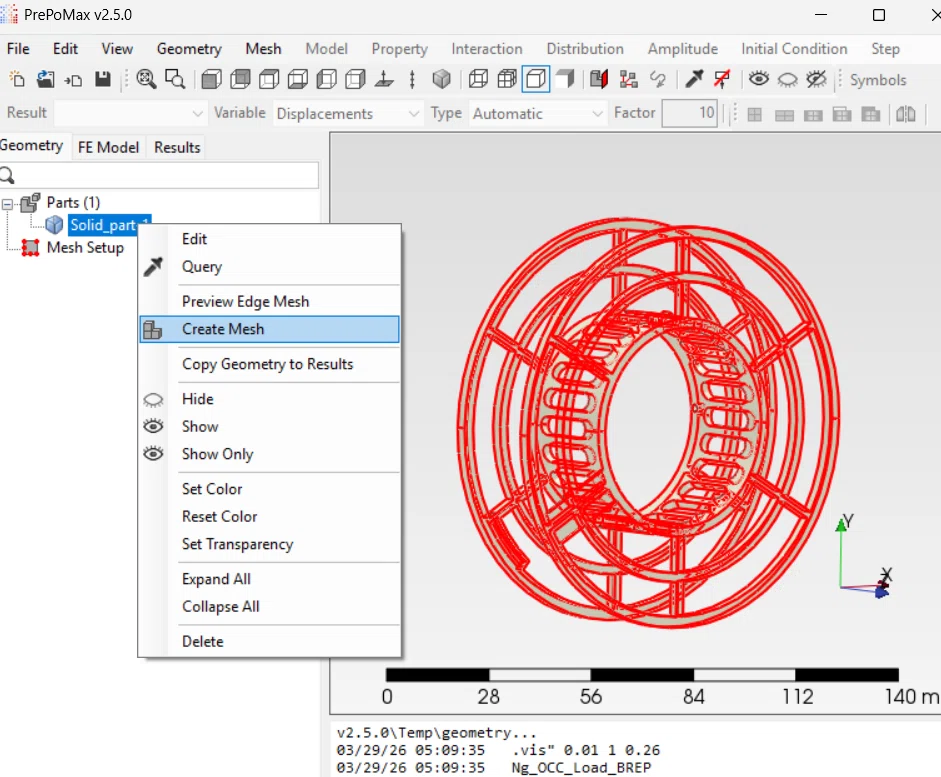Open the exploded view tool

tap(628, 79)
